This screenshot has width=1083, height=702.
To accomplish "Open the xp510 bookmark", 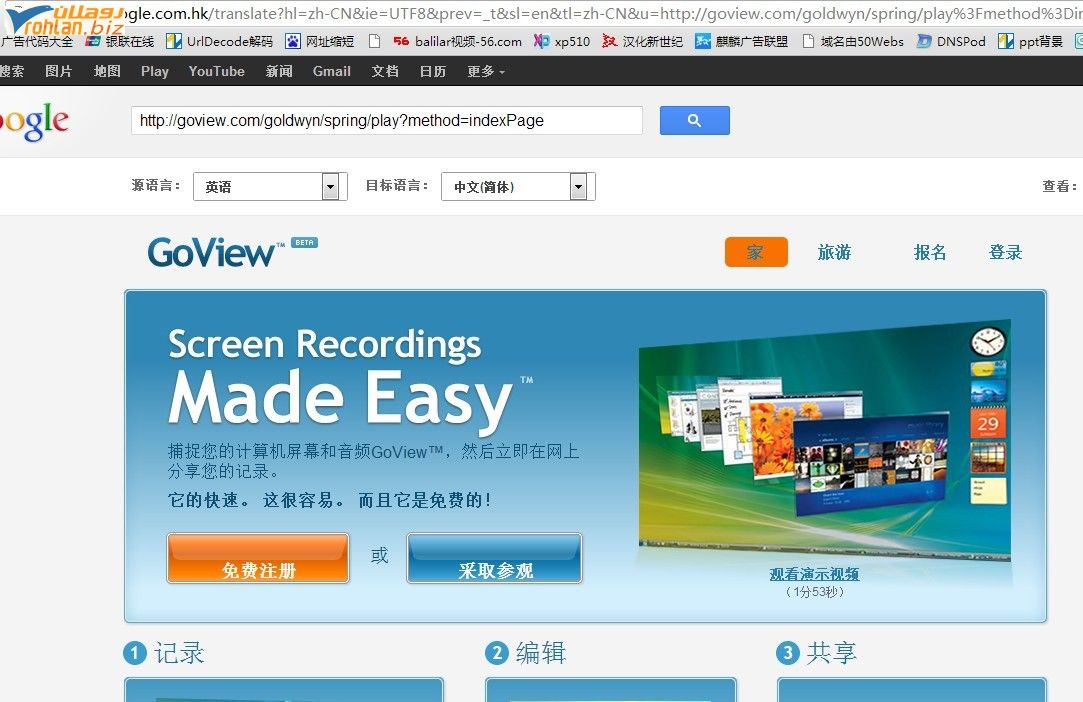I will pos(562,41).
